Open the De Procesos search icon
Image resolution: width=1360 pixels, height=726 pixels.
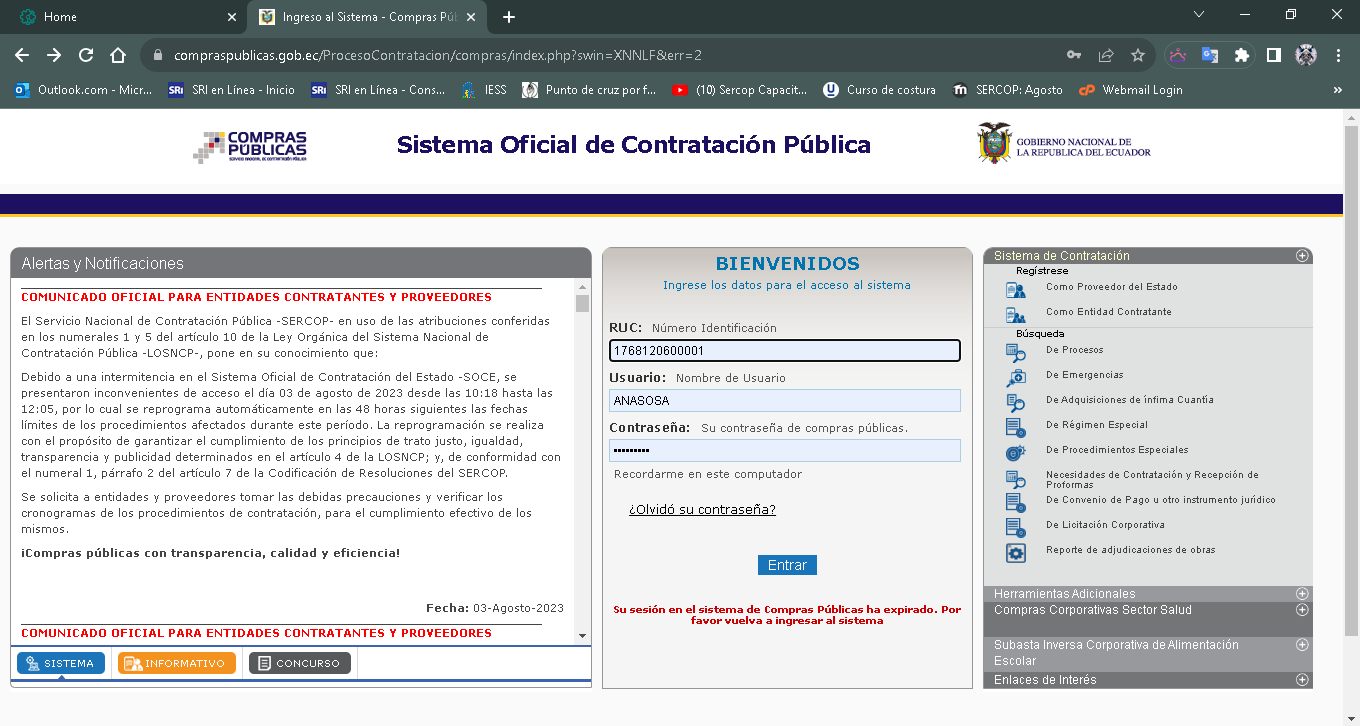pyautogui.click(x=1015, y=352)
